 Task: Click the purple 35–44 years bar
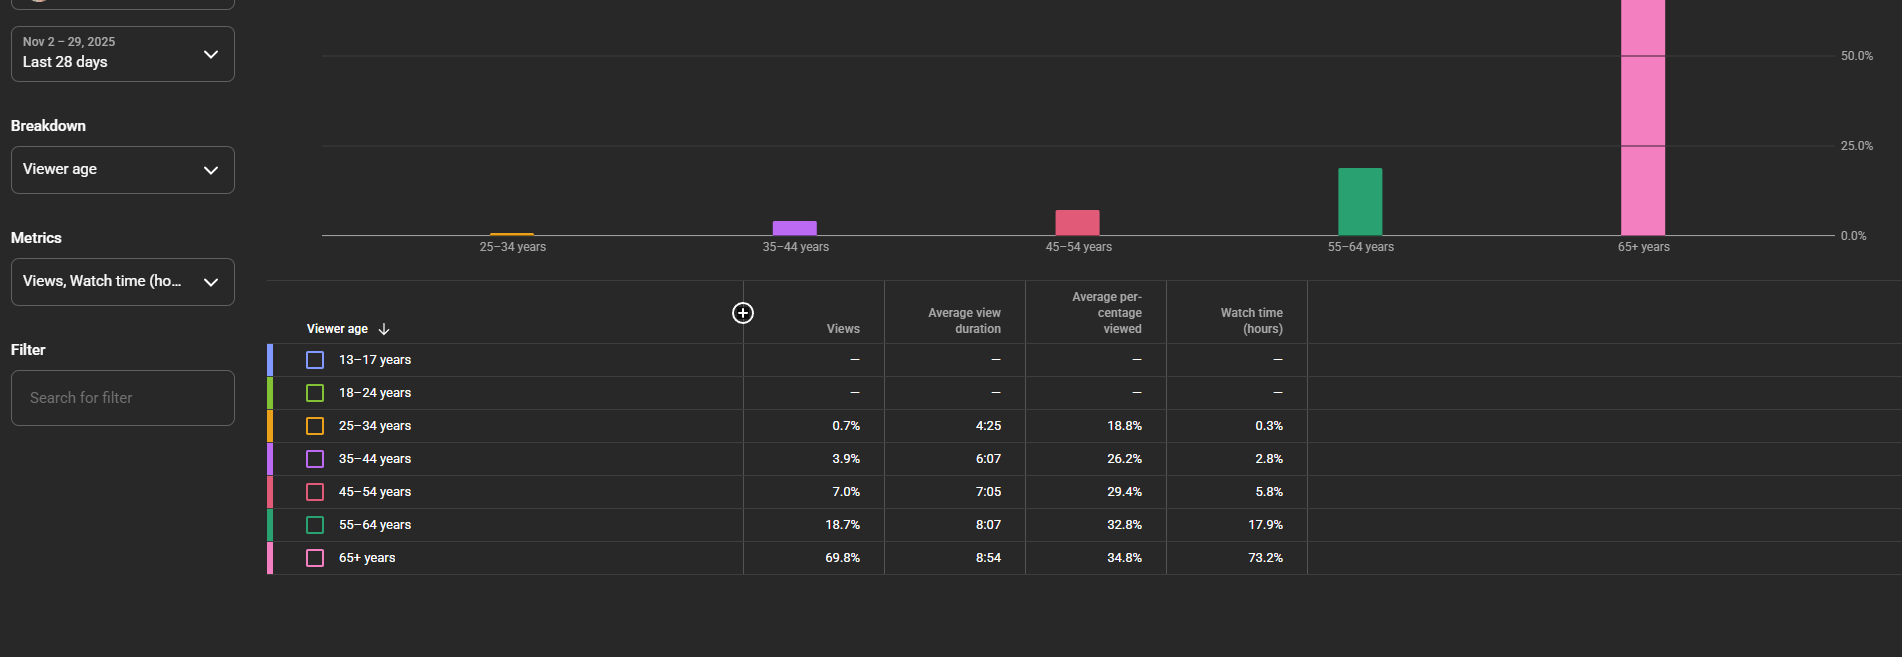[x=795, y=228]
